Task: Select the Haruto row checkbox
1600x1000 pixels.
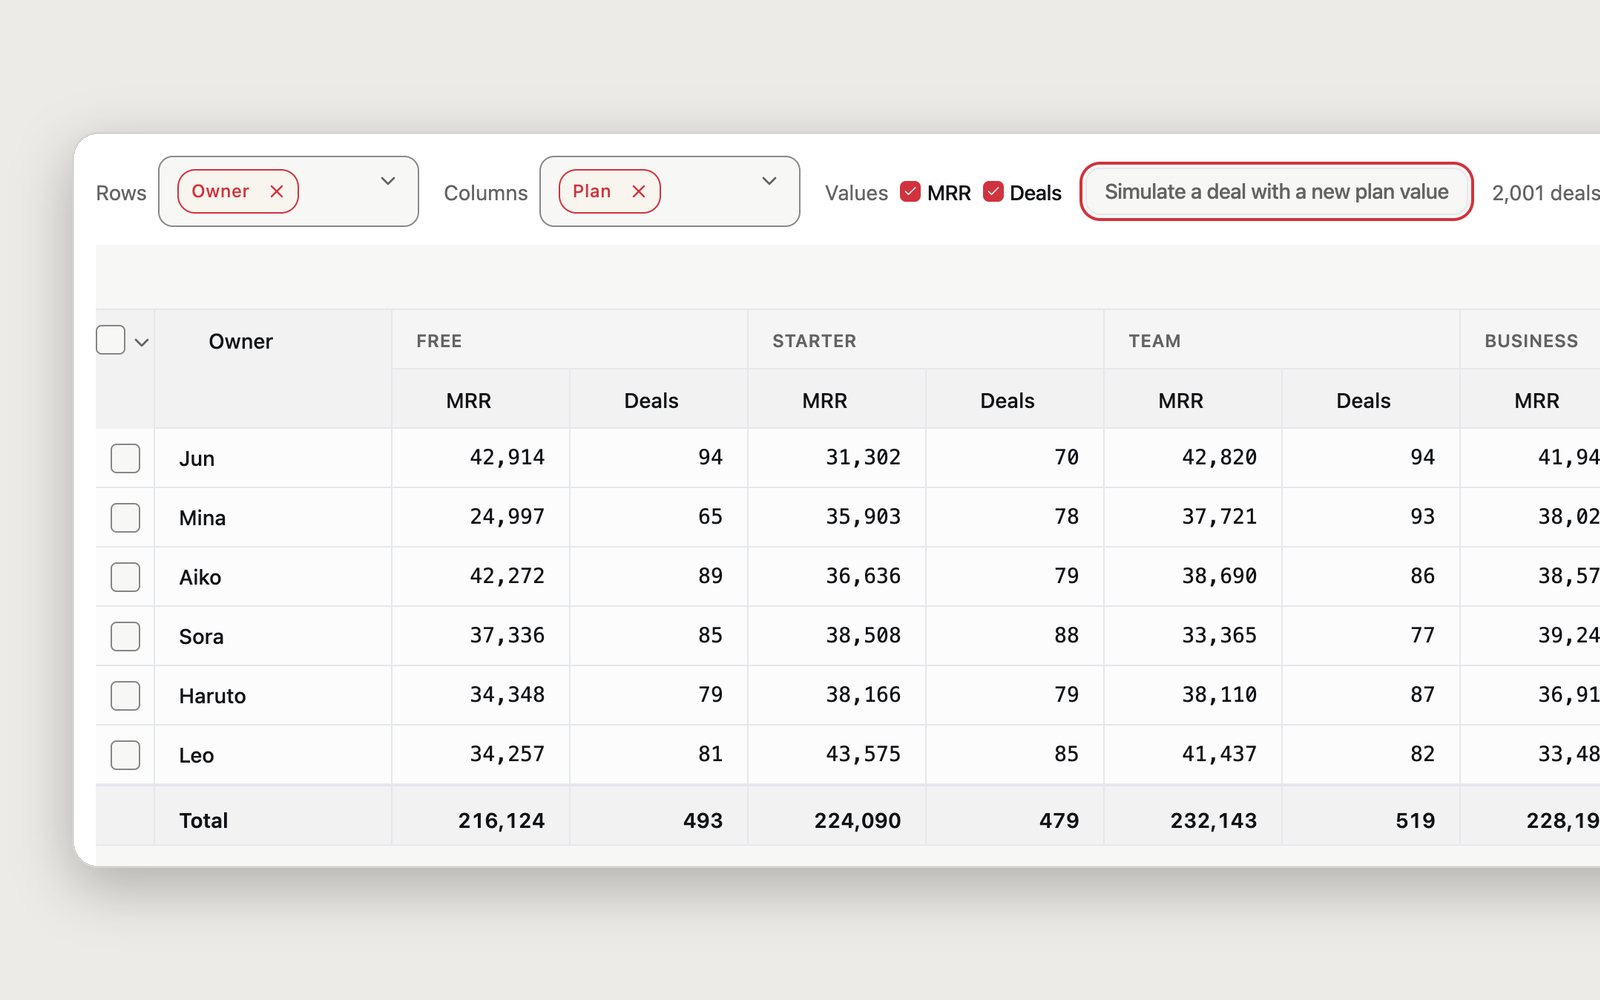Action: (125, 695)
